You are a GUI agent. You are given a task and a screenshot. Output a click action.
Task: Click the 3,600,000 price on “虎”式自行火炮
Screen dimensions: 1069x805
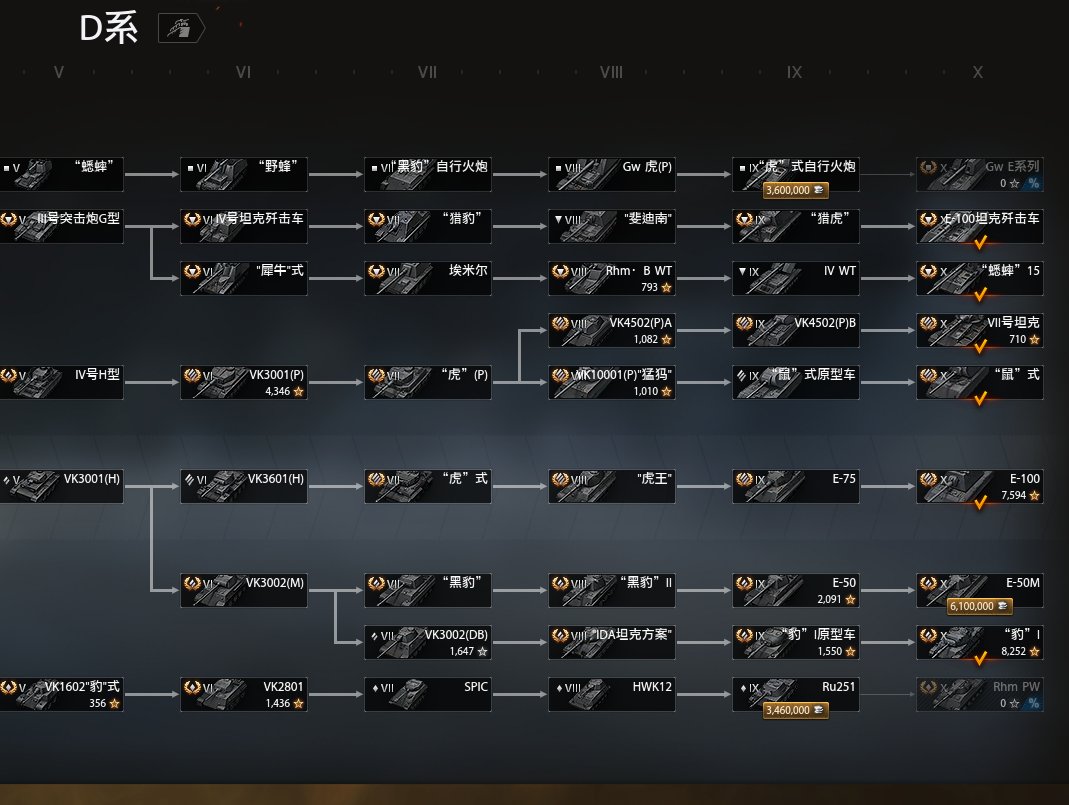coord(795,190)
